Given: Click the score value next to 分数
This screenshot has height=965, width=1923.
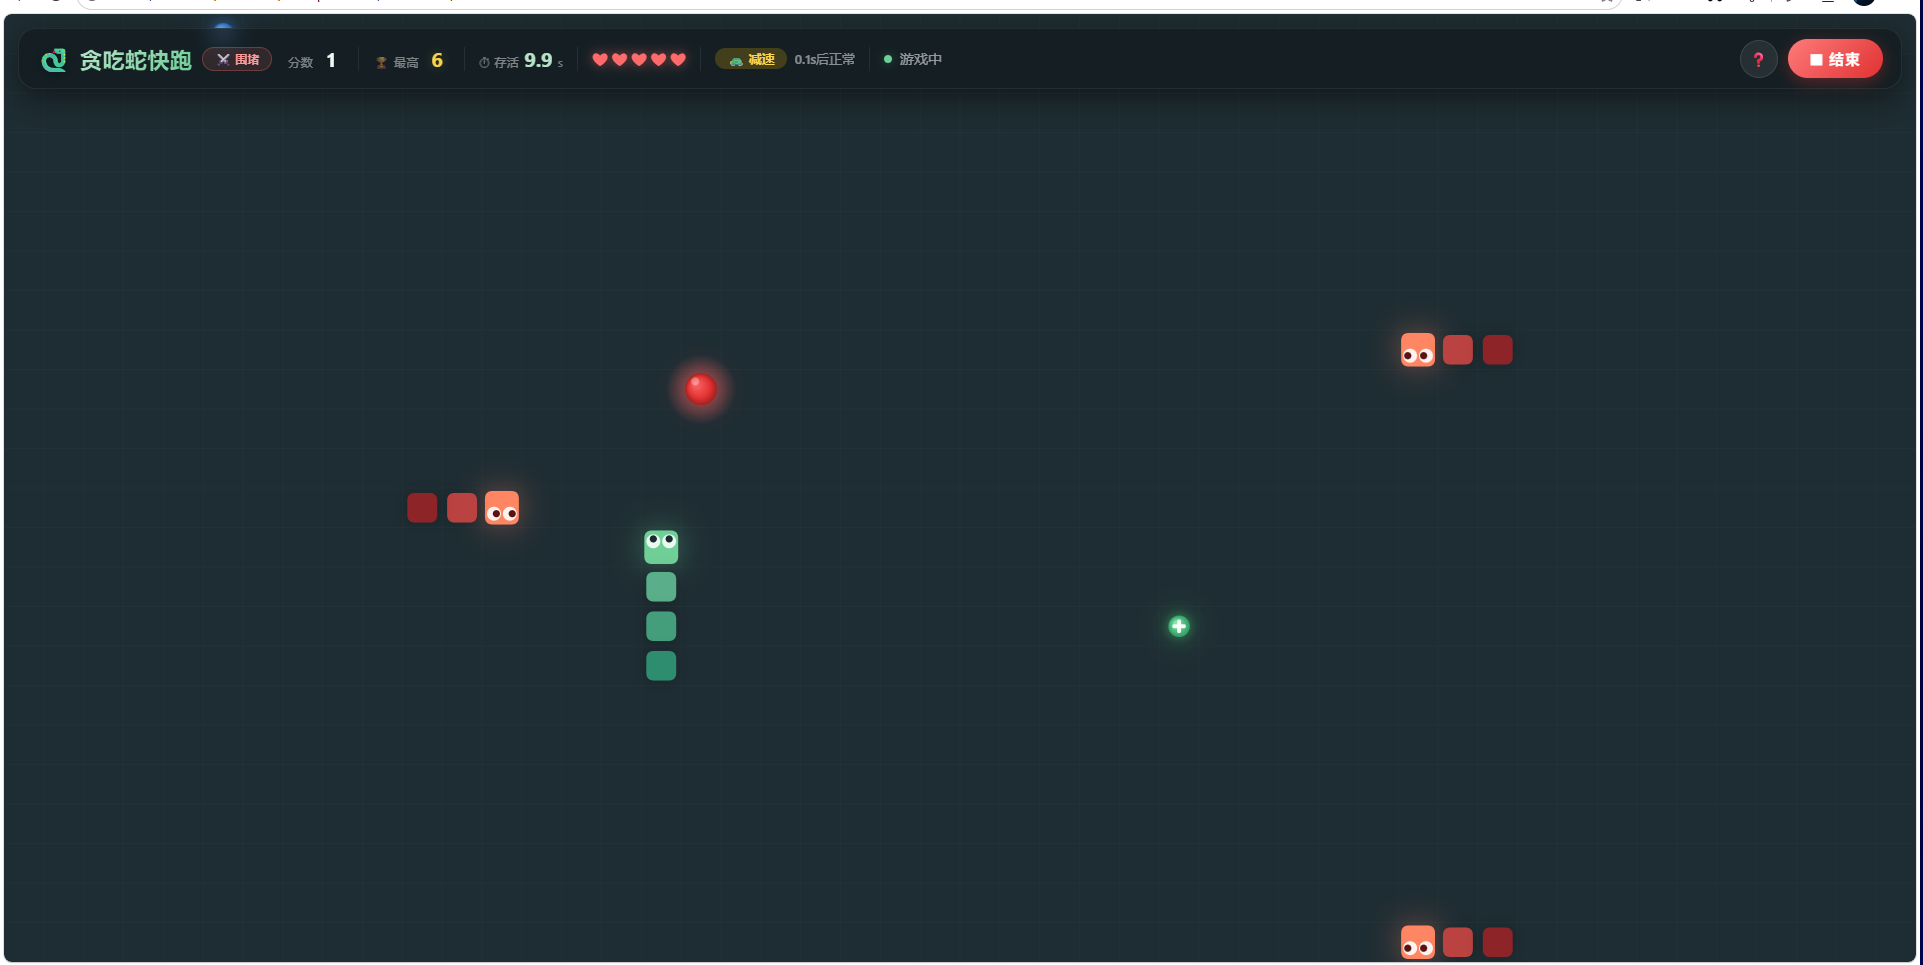Looking at the screenshot, I should pos(331,60).
